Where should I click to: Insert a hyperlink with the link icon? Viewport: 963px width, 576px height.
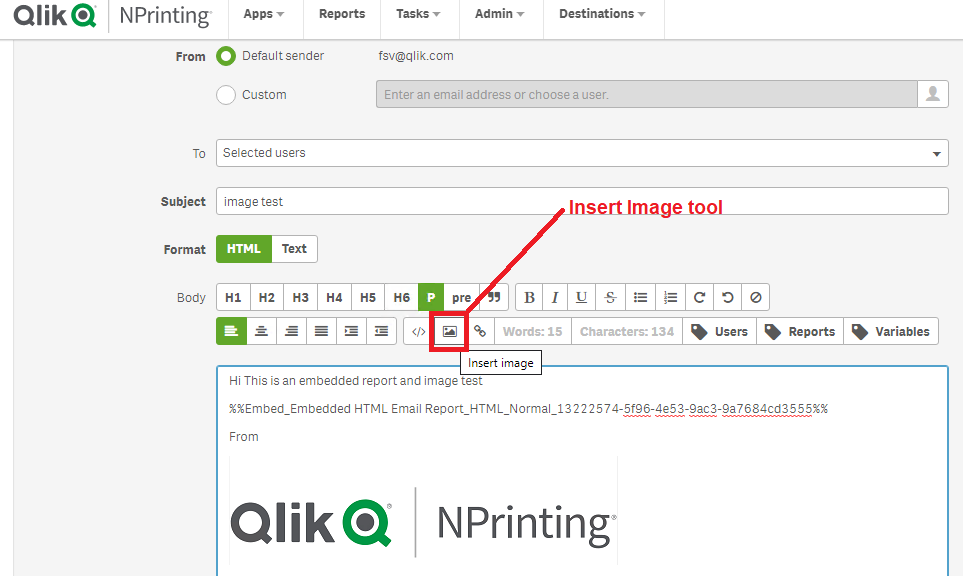point(480,331)
